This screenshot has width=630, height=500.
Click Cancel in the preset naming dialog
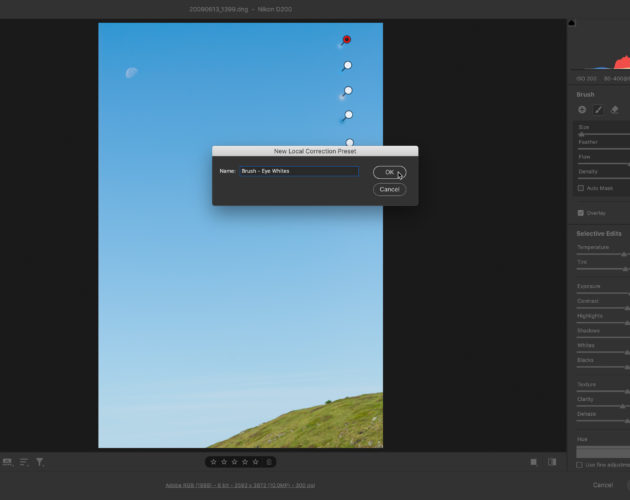[x=389, y=189]
